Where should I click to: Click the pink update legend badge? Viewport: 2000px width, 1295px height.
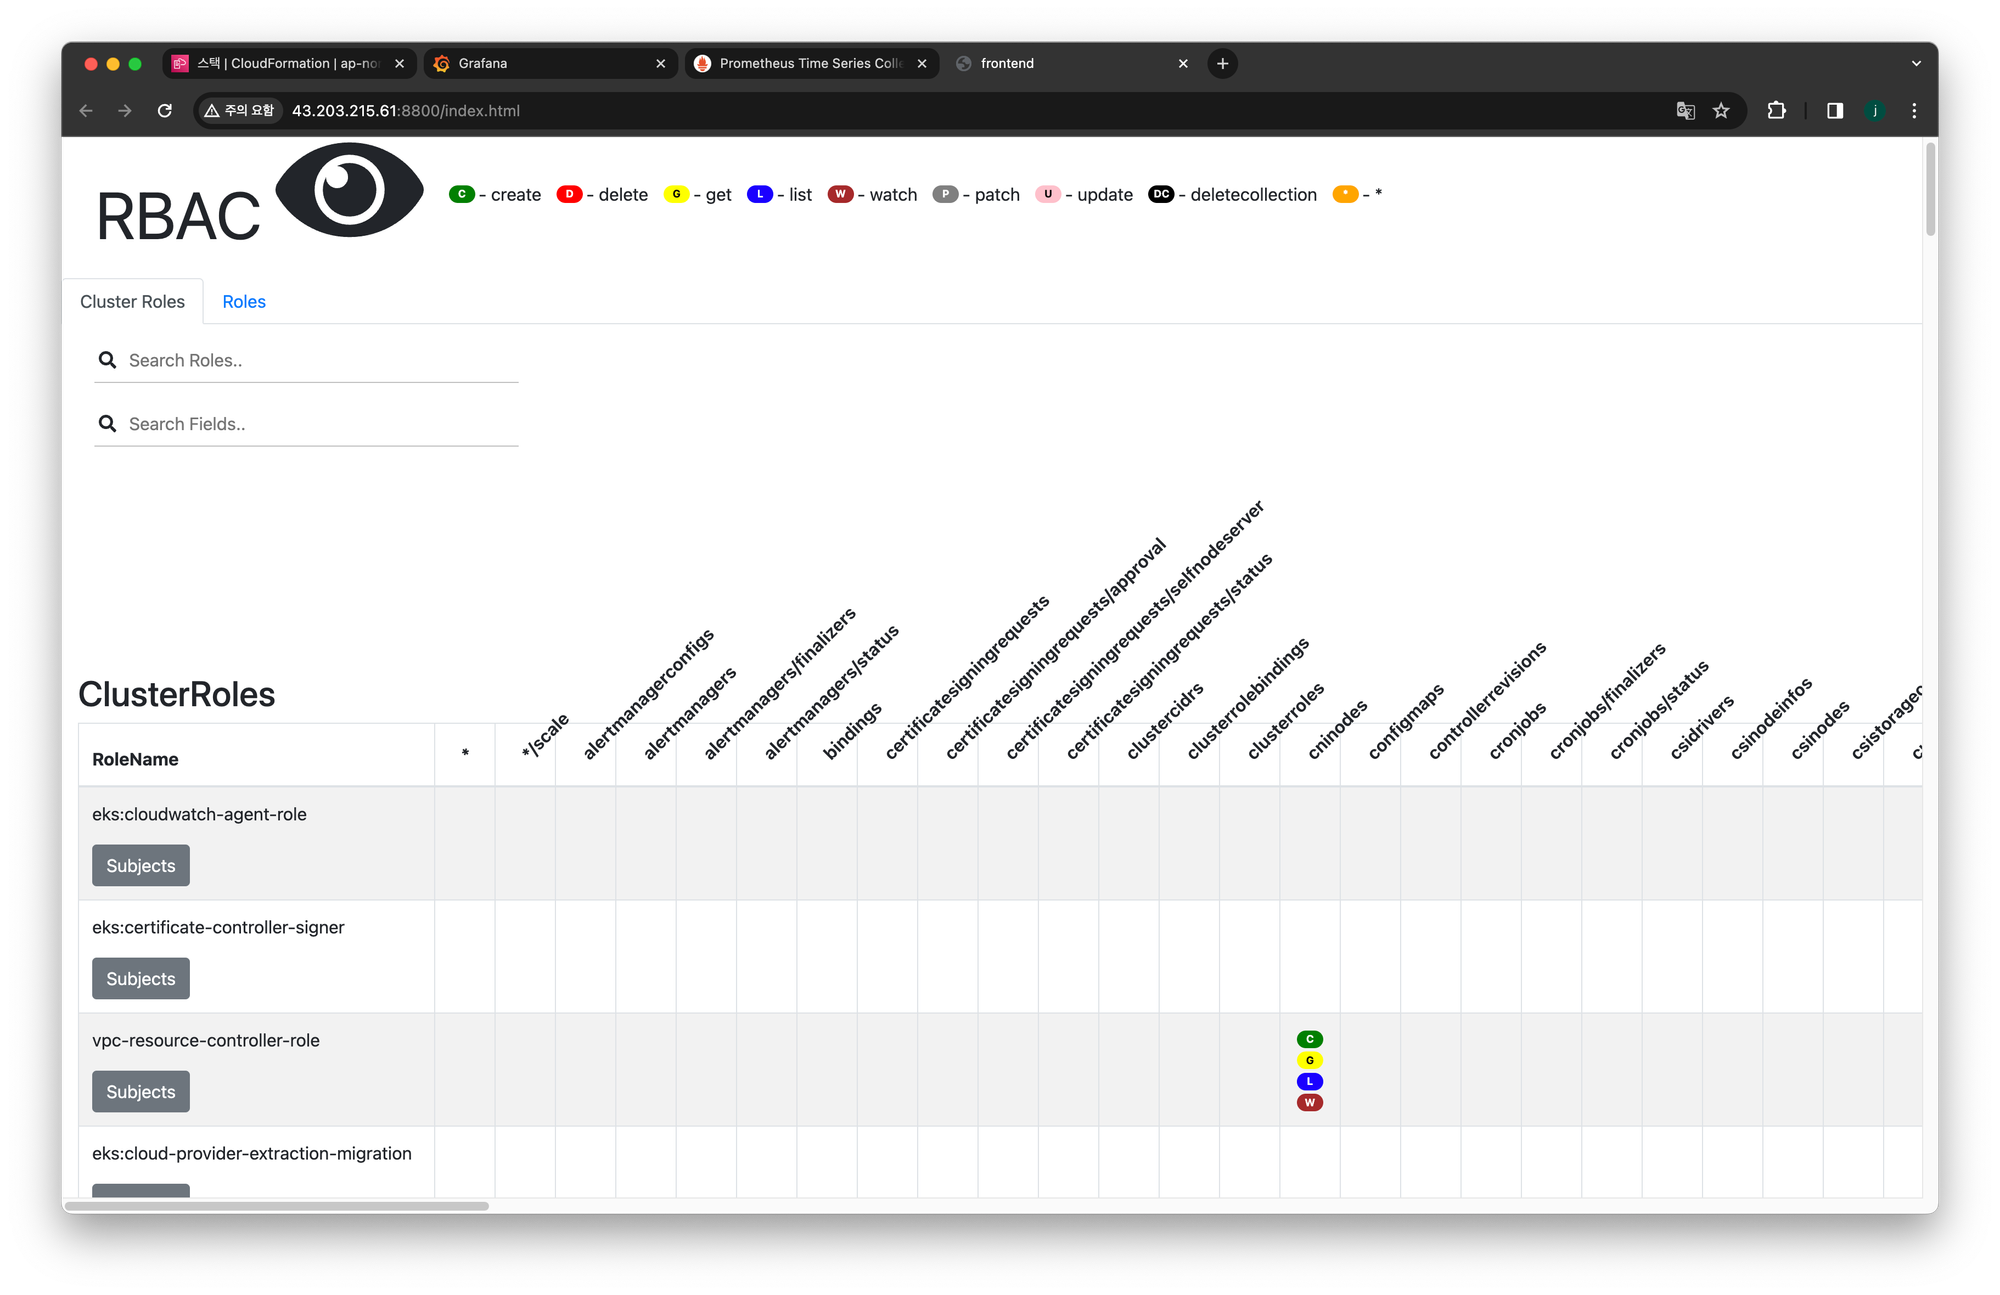[1048, 194]
